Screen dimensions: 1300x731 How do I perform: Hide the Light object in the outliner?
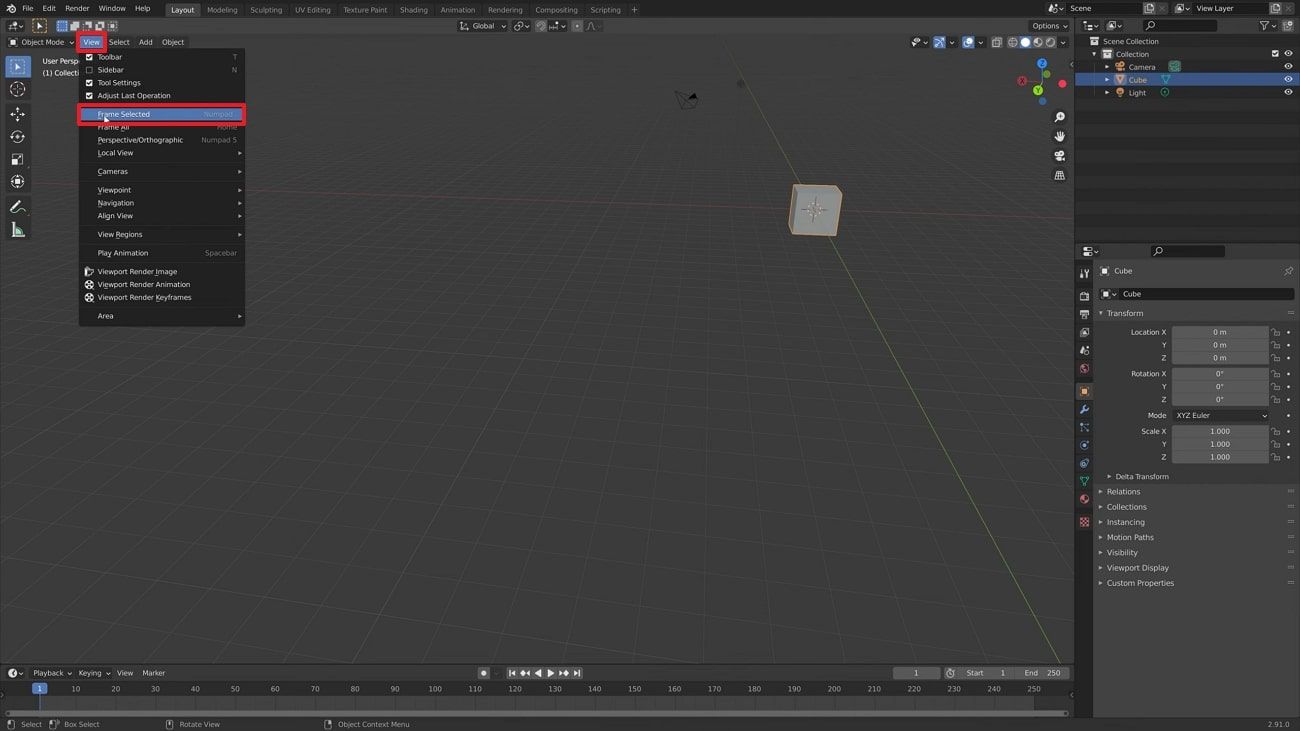[1288, 92]
